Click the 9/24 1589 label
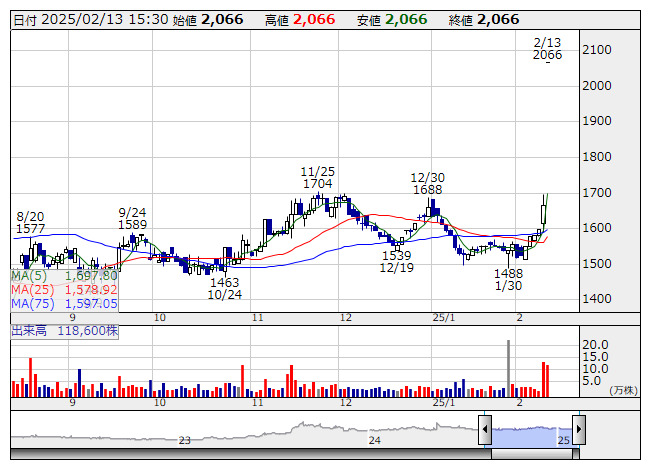The image size is (653, 470). [x=132, y=219]
